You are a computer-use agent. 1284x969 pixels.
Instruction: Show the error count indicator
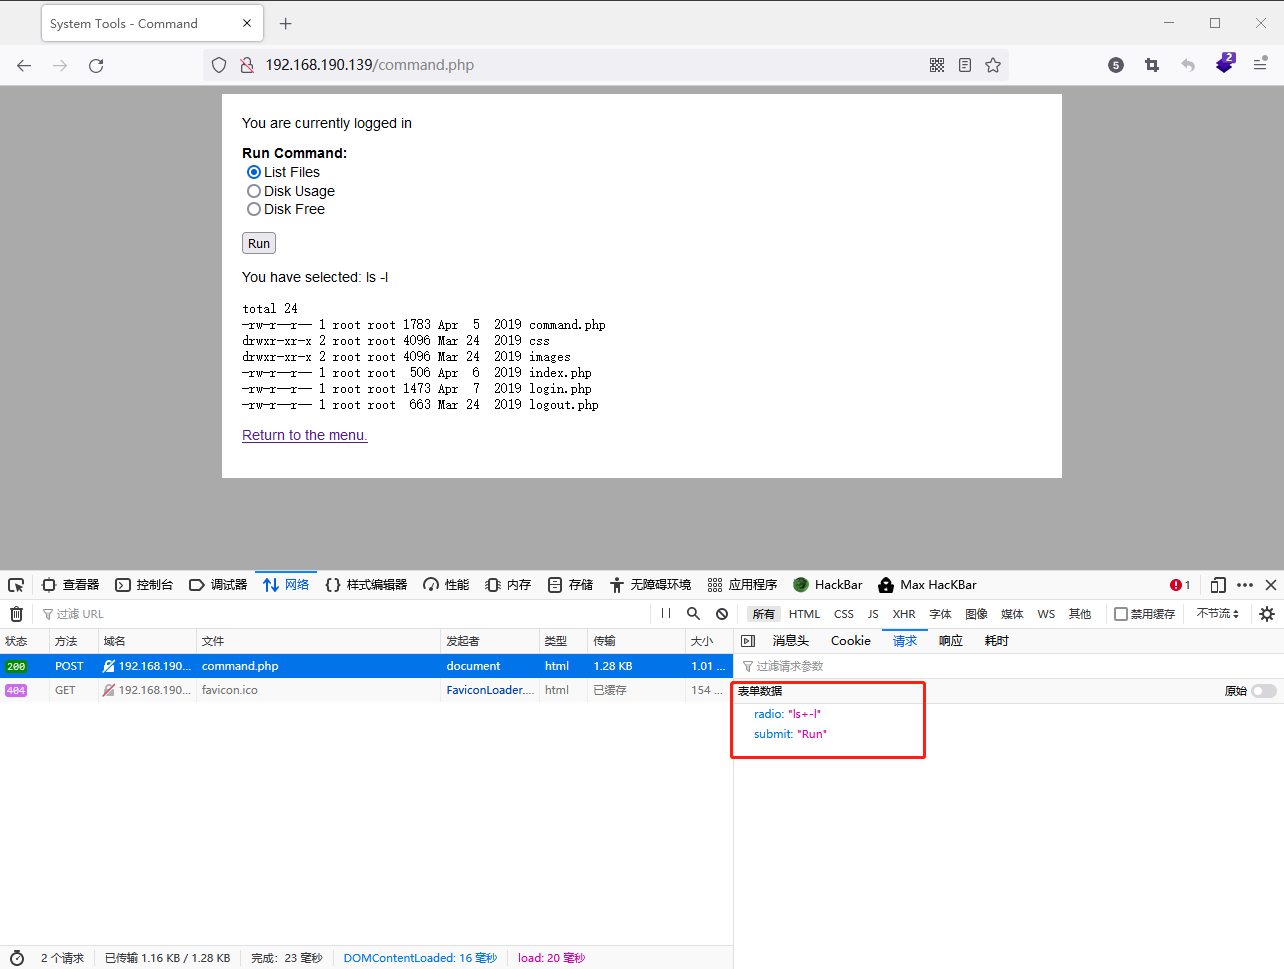1180,585
